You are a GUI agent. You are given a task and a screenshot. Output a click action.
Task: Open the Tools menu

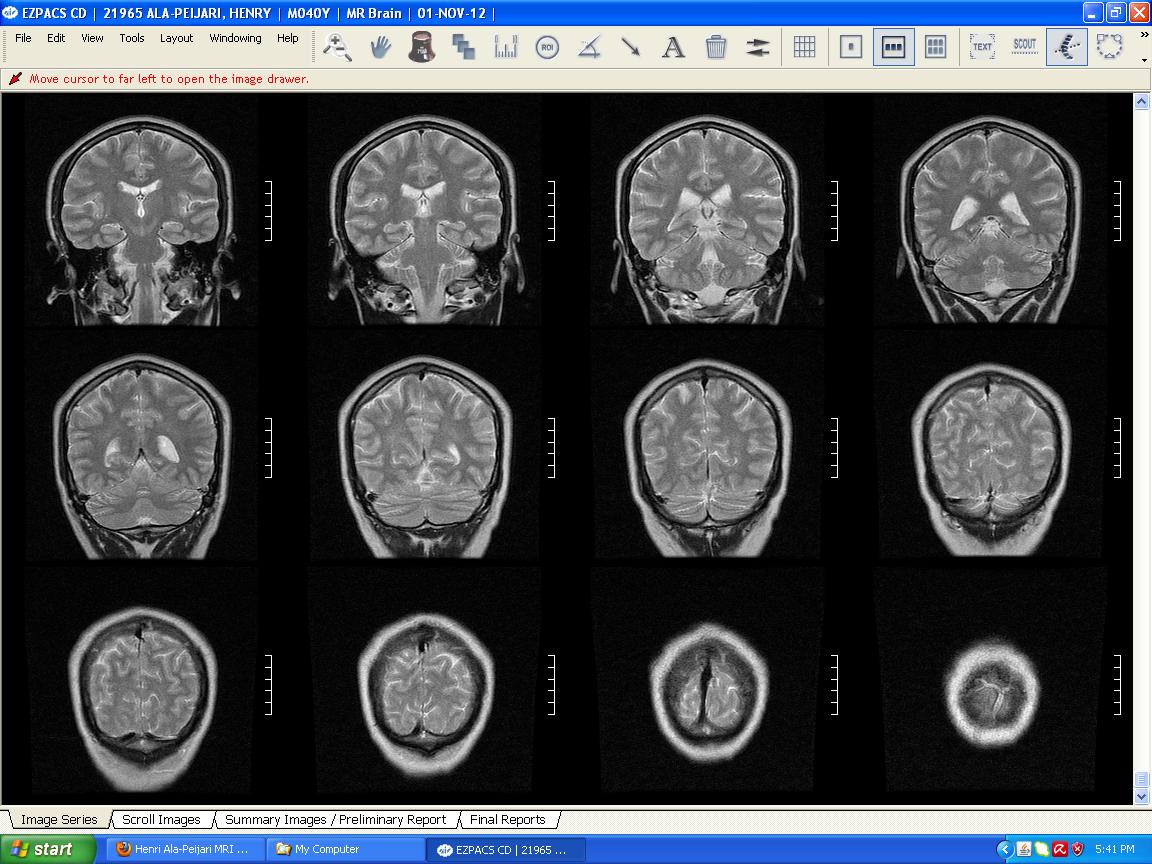click(x=132, y=38)
